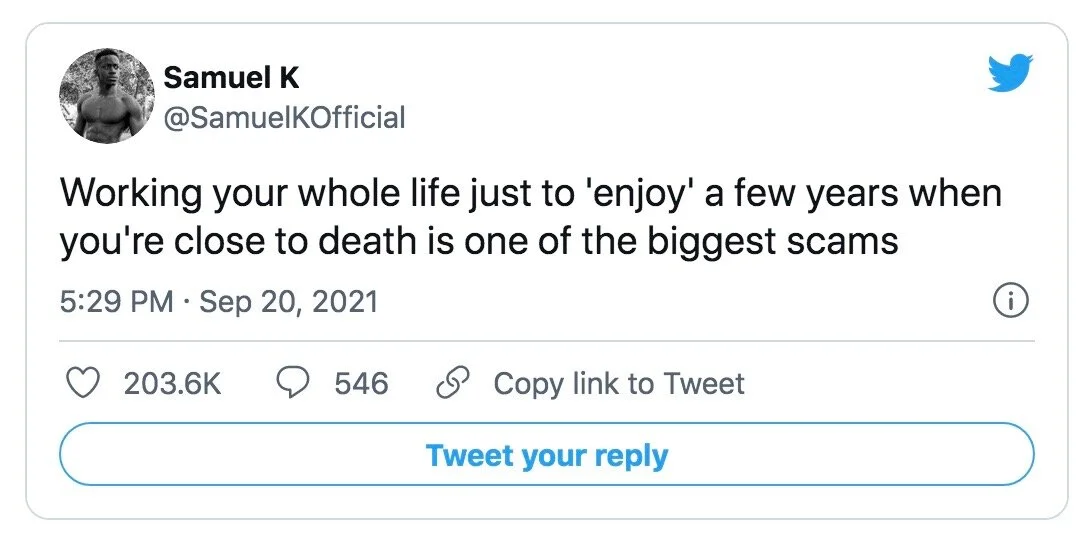The height and width of the screenshot is (553, 1092).
Task: Click the reply speech bubble icon
Action: pyautogui.click(x=293, y=384)
